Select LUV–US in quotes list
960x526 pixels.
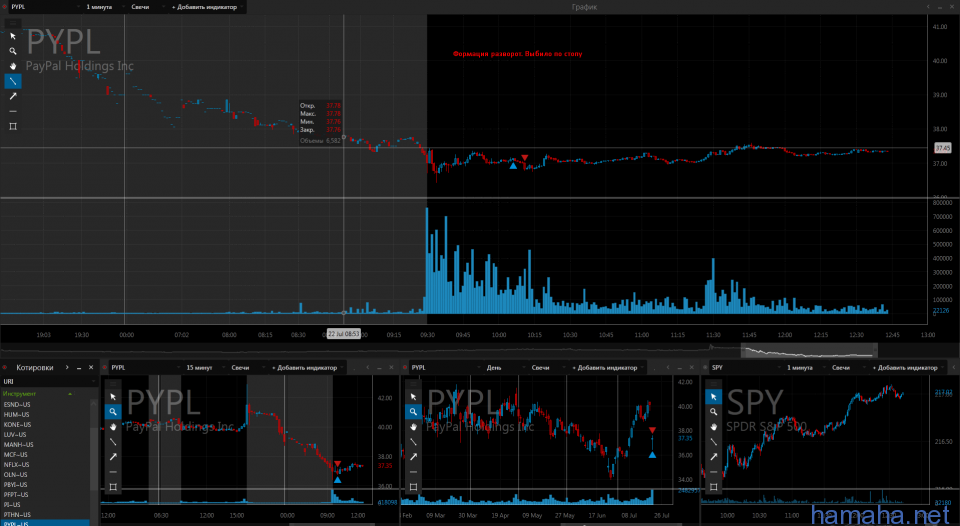click(45, 435)
